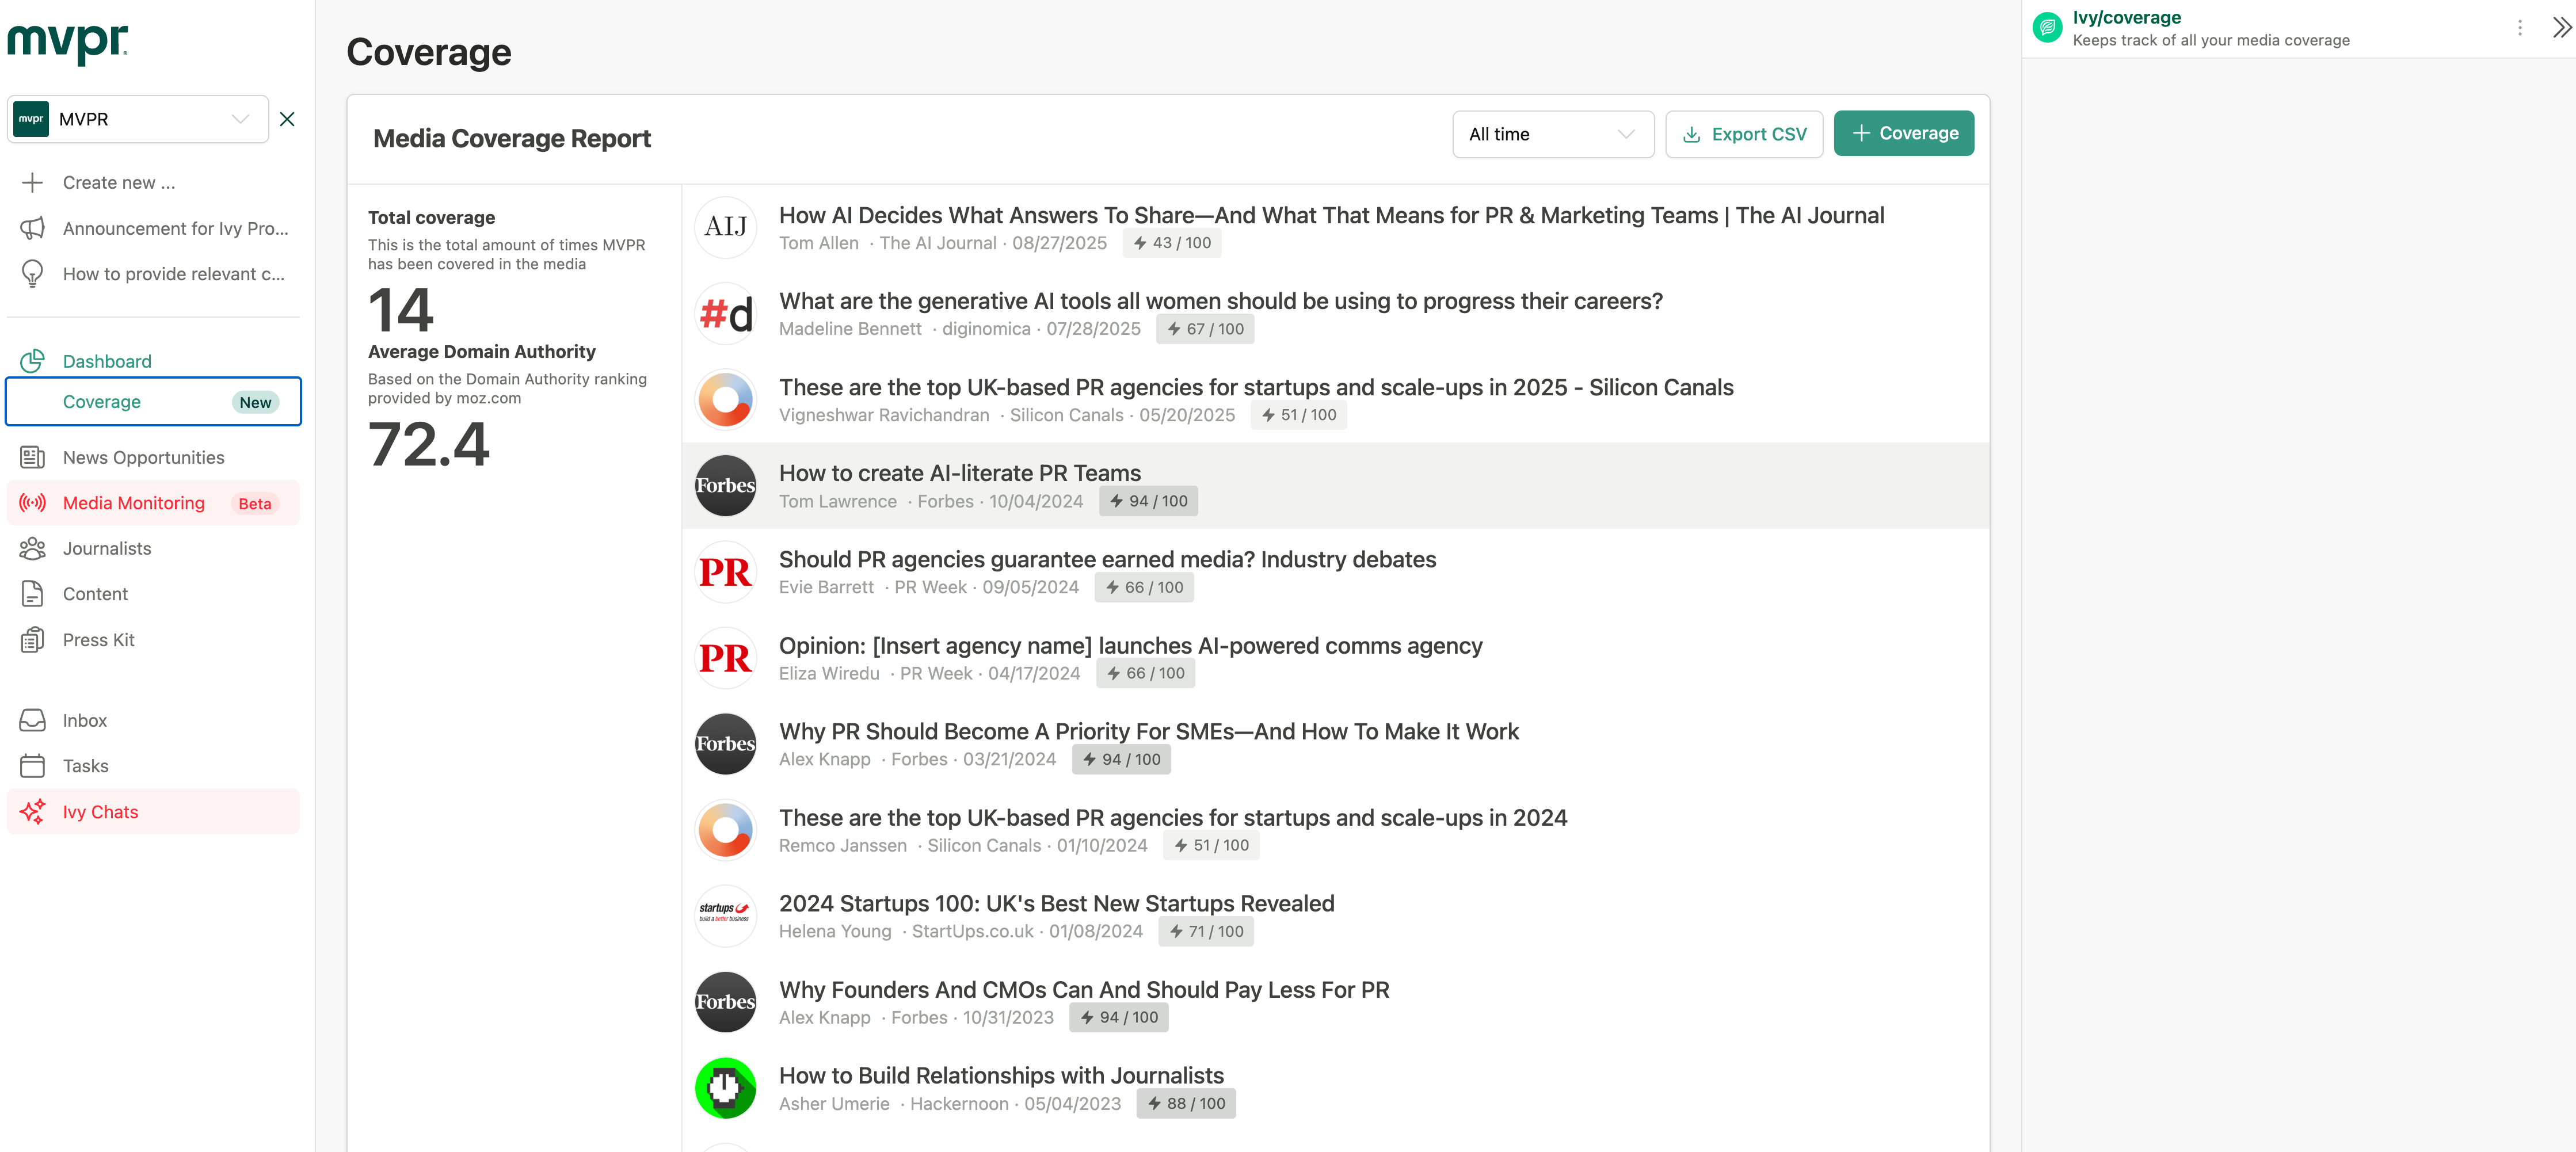2576x1152 pixels.
Task: Click the Silicon Canals logo for the 2025 article
Action: pyautogui.click(x=725, y=399)
